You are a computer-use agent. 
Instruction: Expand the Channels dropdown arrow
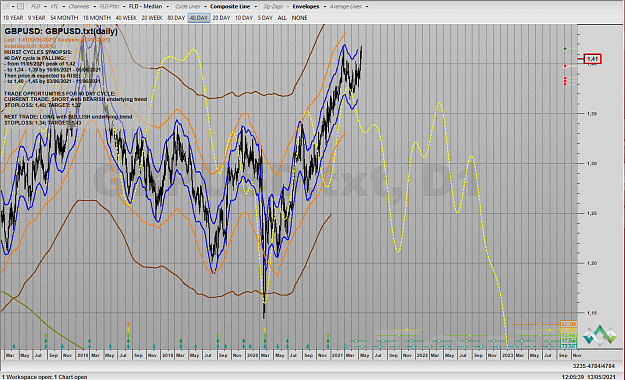coord(94,6)
